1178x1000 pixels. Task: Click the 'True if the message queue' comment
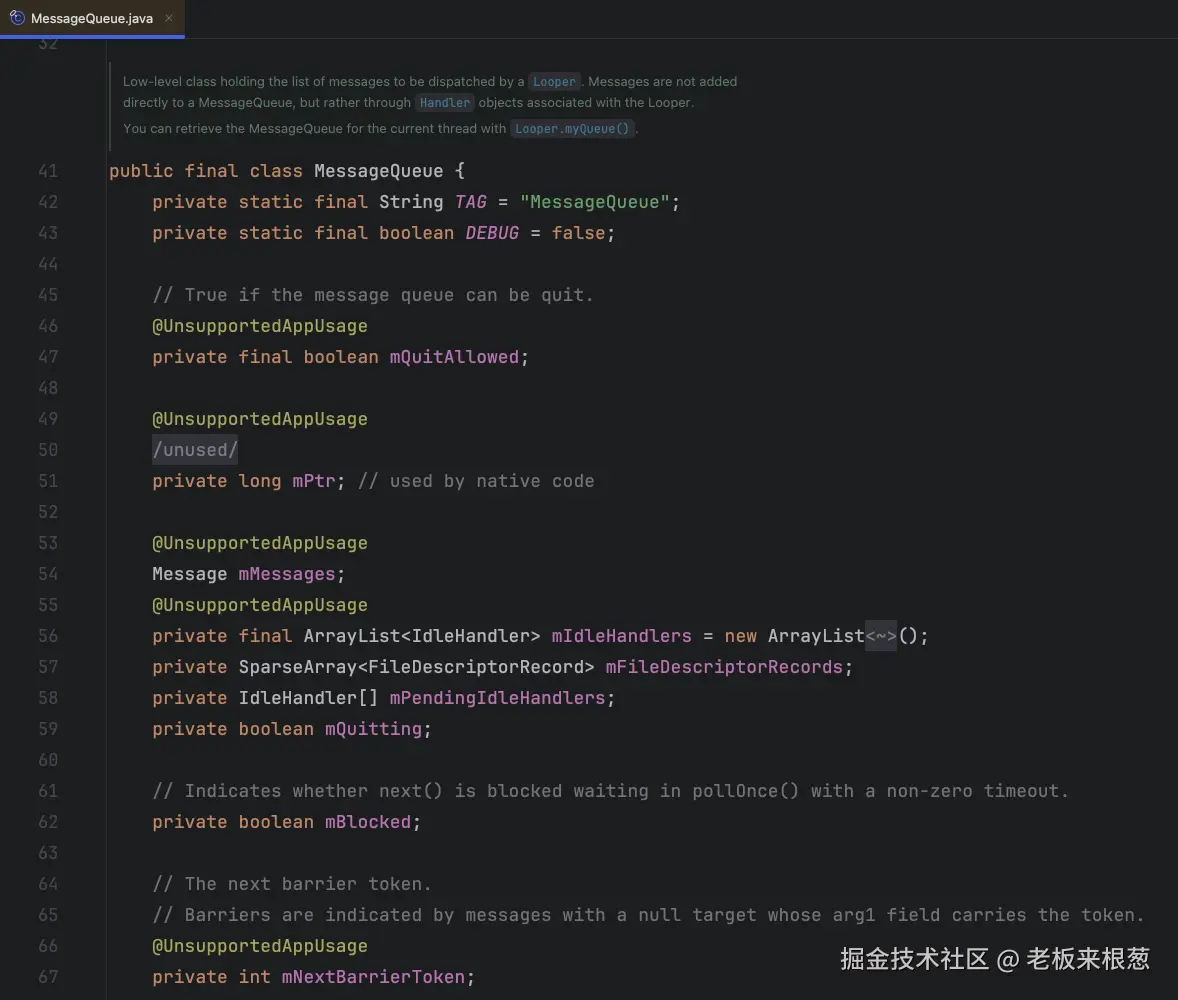point(373,295)
